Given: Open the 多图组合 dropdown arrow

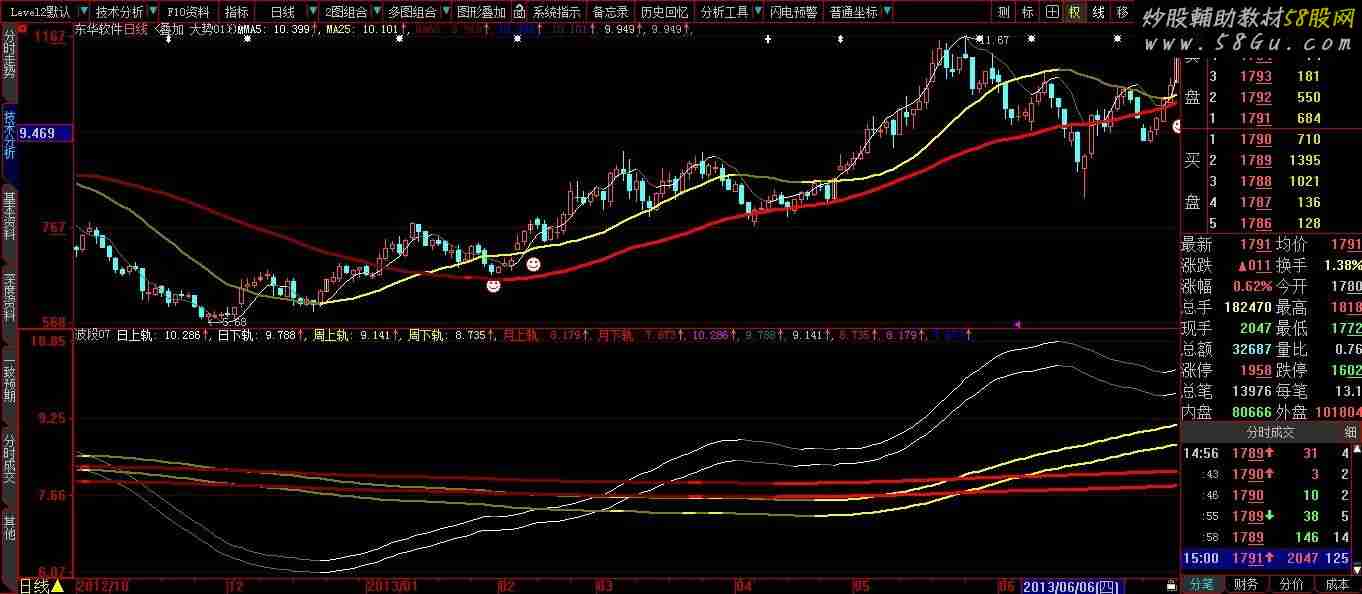Looking at the screenshot, I should click(445, 12).
